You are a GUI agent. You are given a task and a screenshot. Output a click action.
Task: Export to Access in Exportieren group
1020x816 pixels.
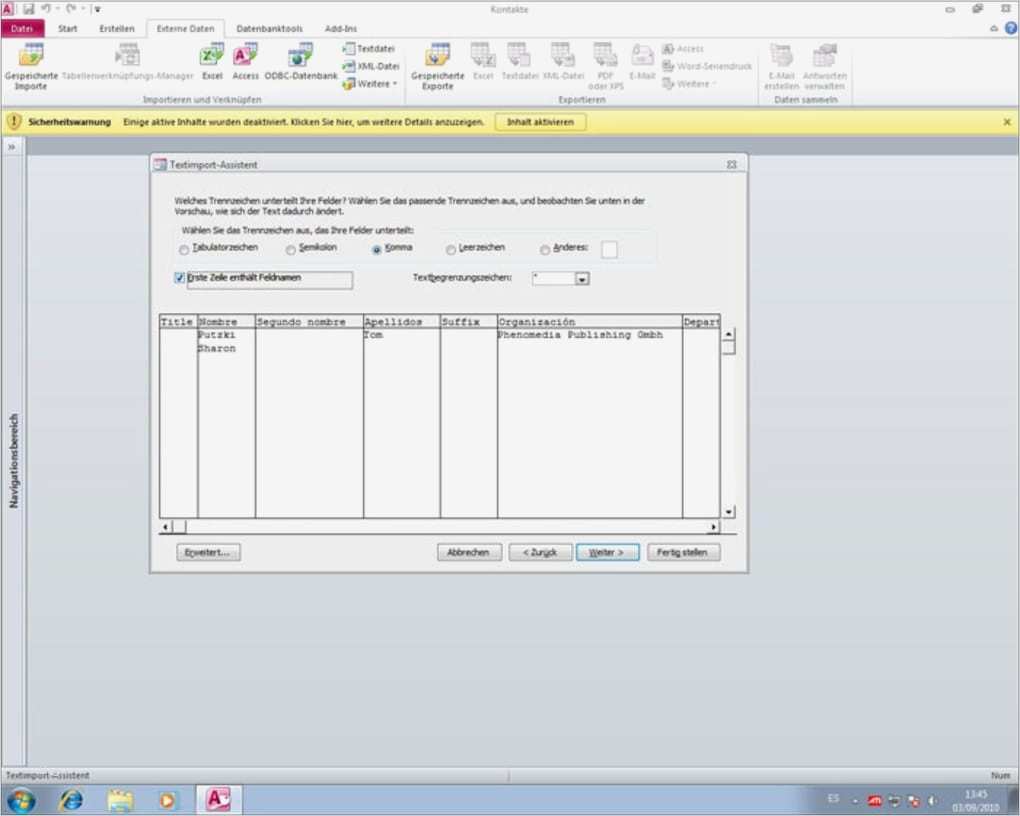683,49
